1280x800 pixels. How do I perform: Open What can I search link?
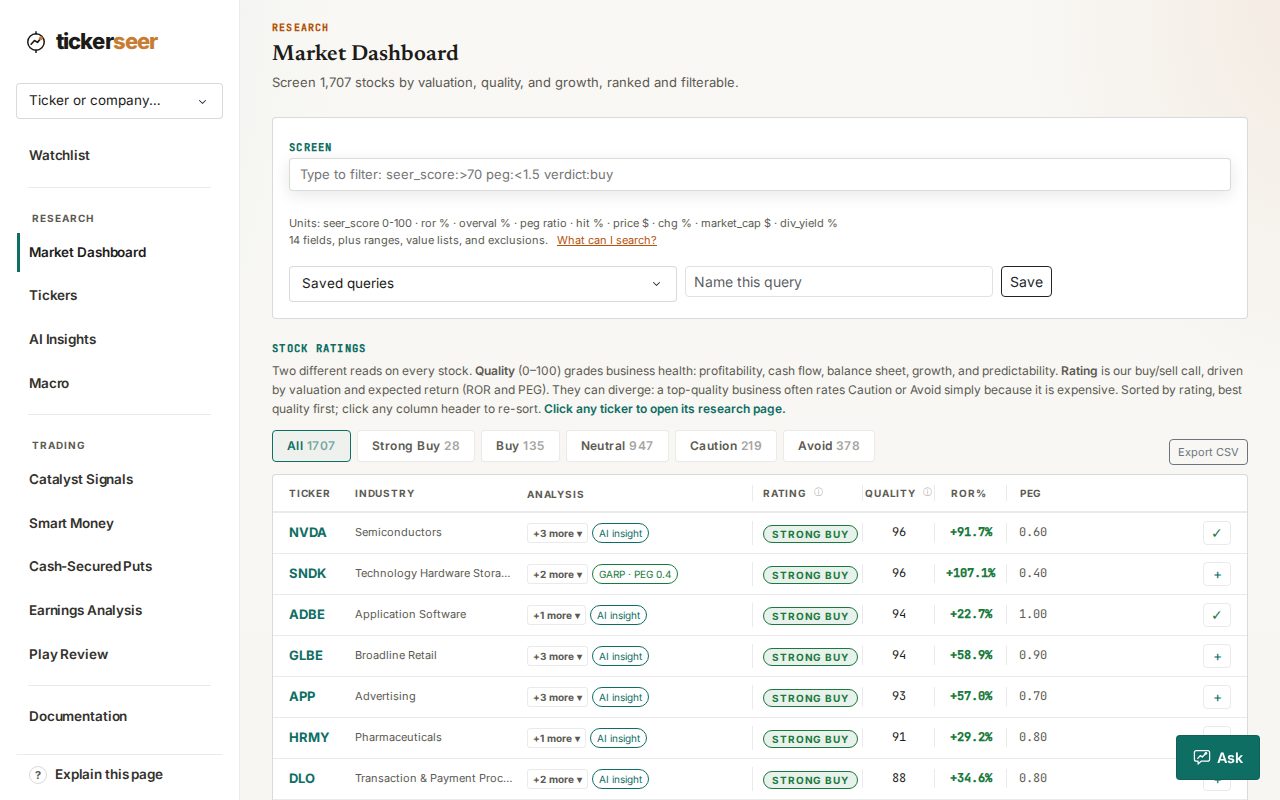pyautogui.click(x=607, y=240)
